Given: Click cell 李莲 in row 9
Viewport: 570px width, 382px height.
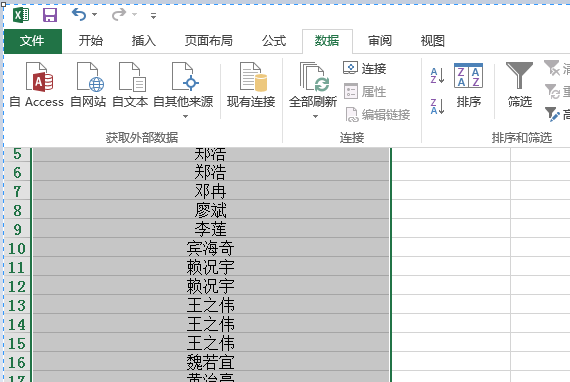Looking at the screenshot, I should [211, 229].
